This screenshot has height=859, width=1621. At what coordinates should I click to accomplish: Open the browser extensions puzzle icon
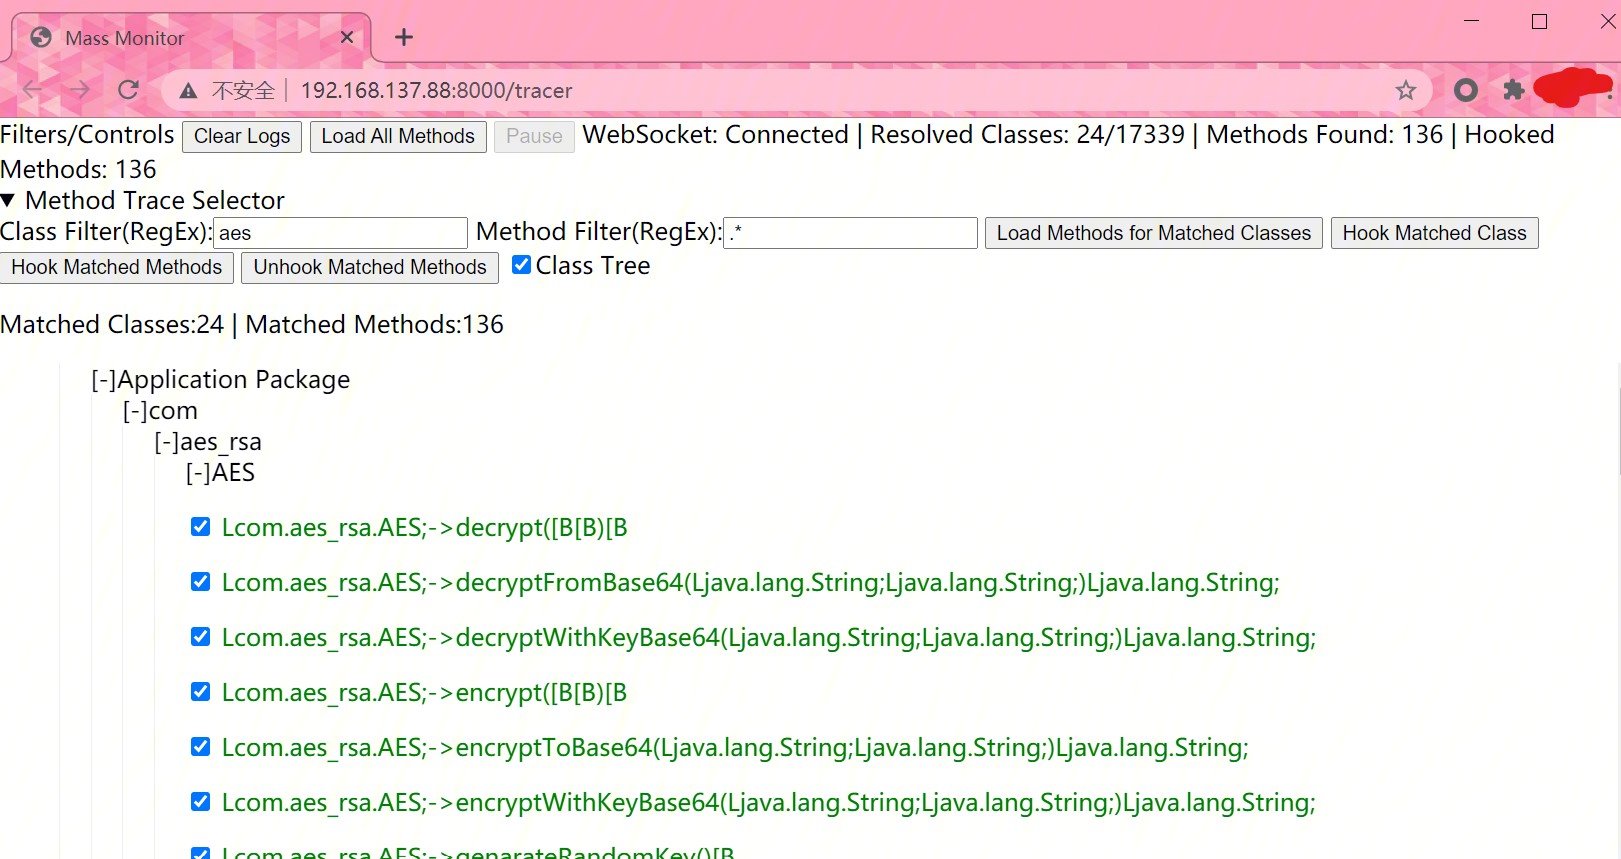click(1514, 90)
